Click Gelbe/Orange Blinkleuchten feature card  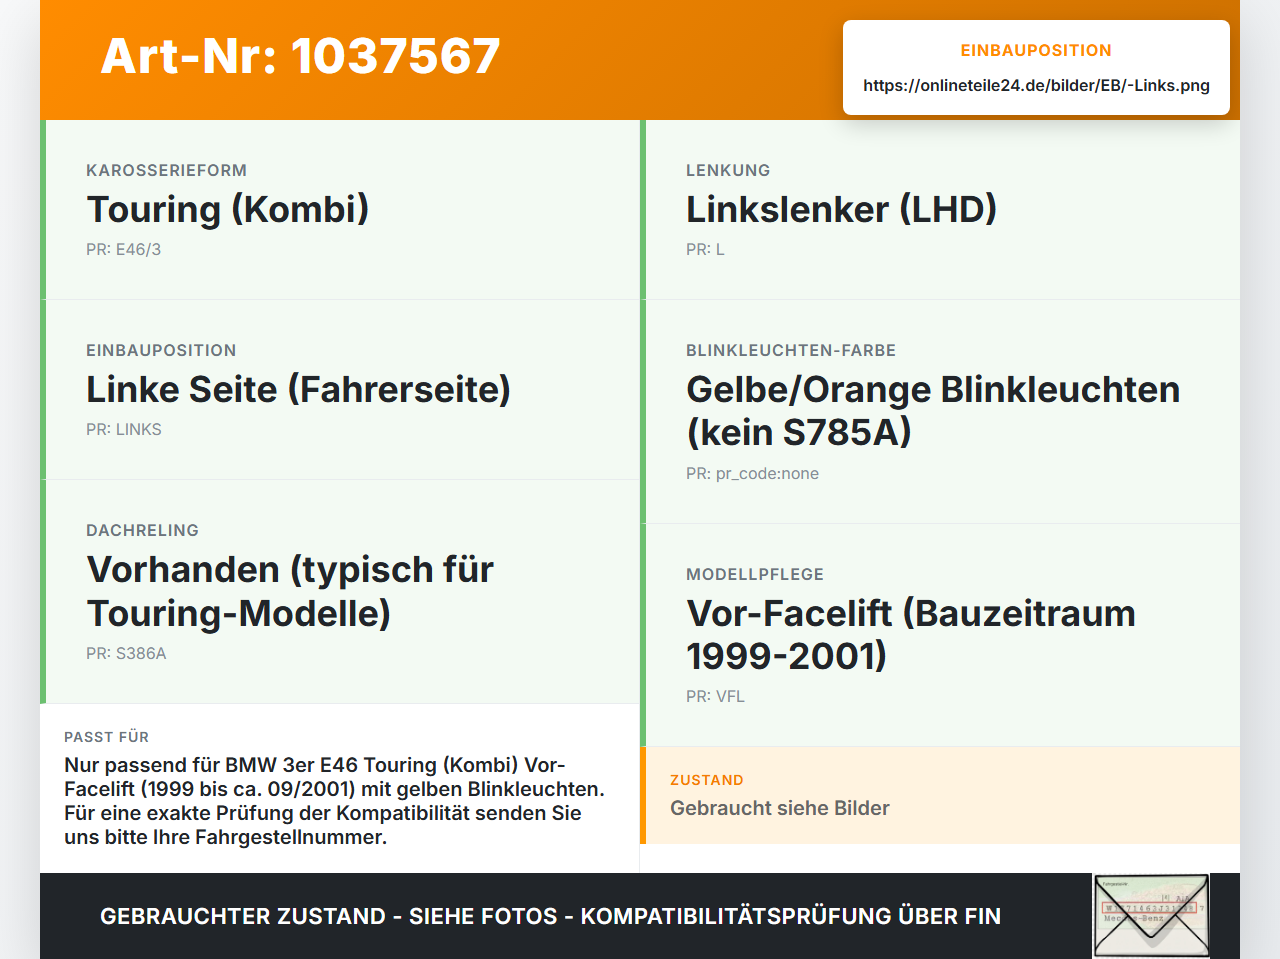(940, 412)
